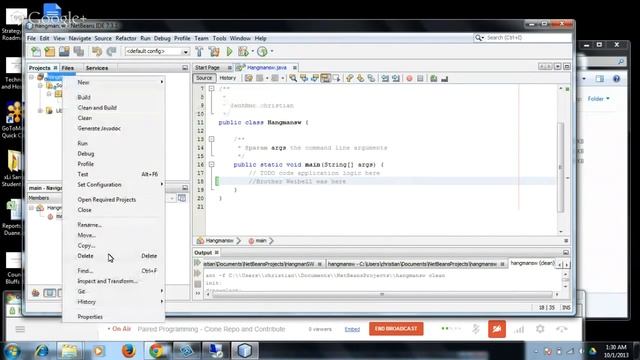Click the Output panel horizontal scrollbar
The height and width of the screenshot is (360, 640).
click(382, 294)
